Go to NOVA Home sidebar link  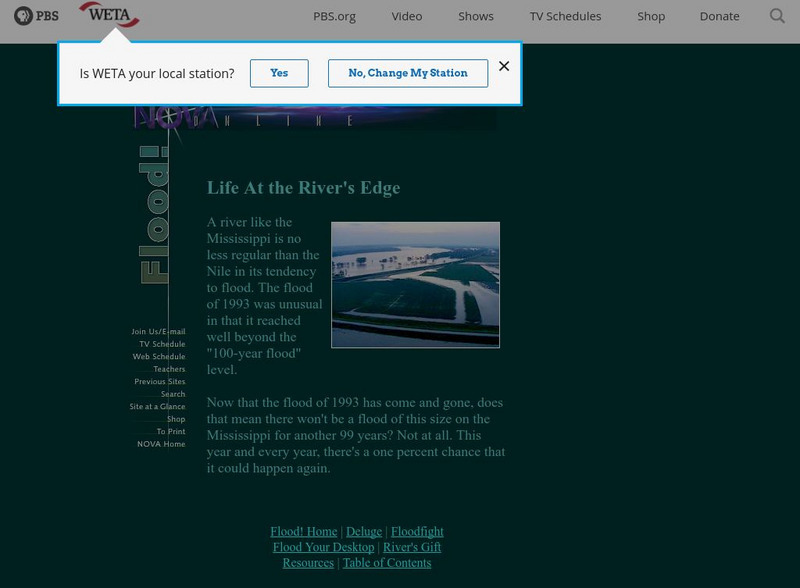pos(161,444)
